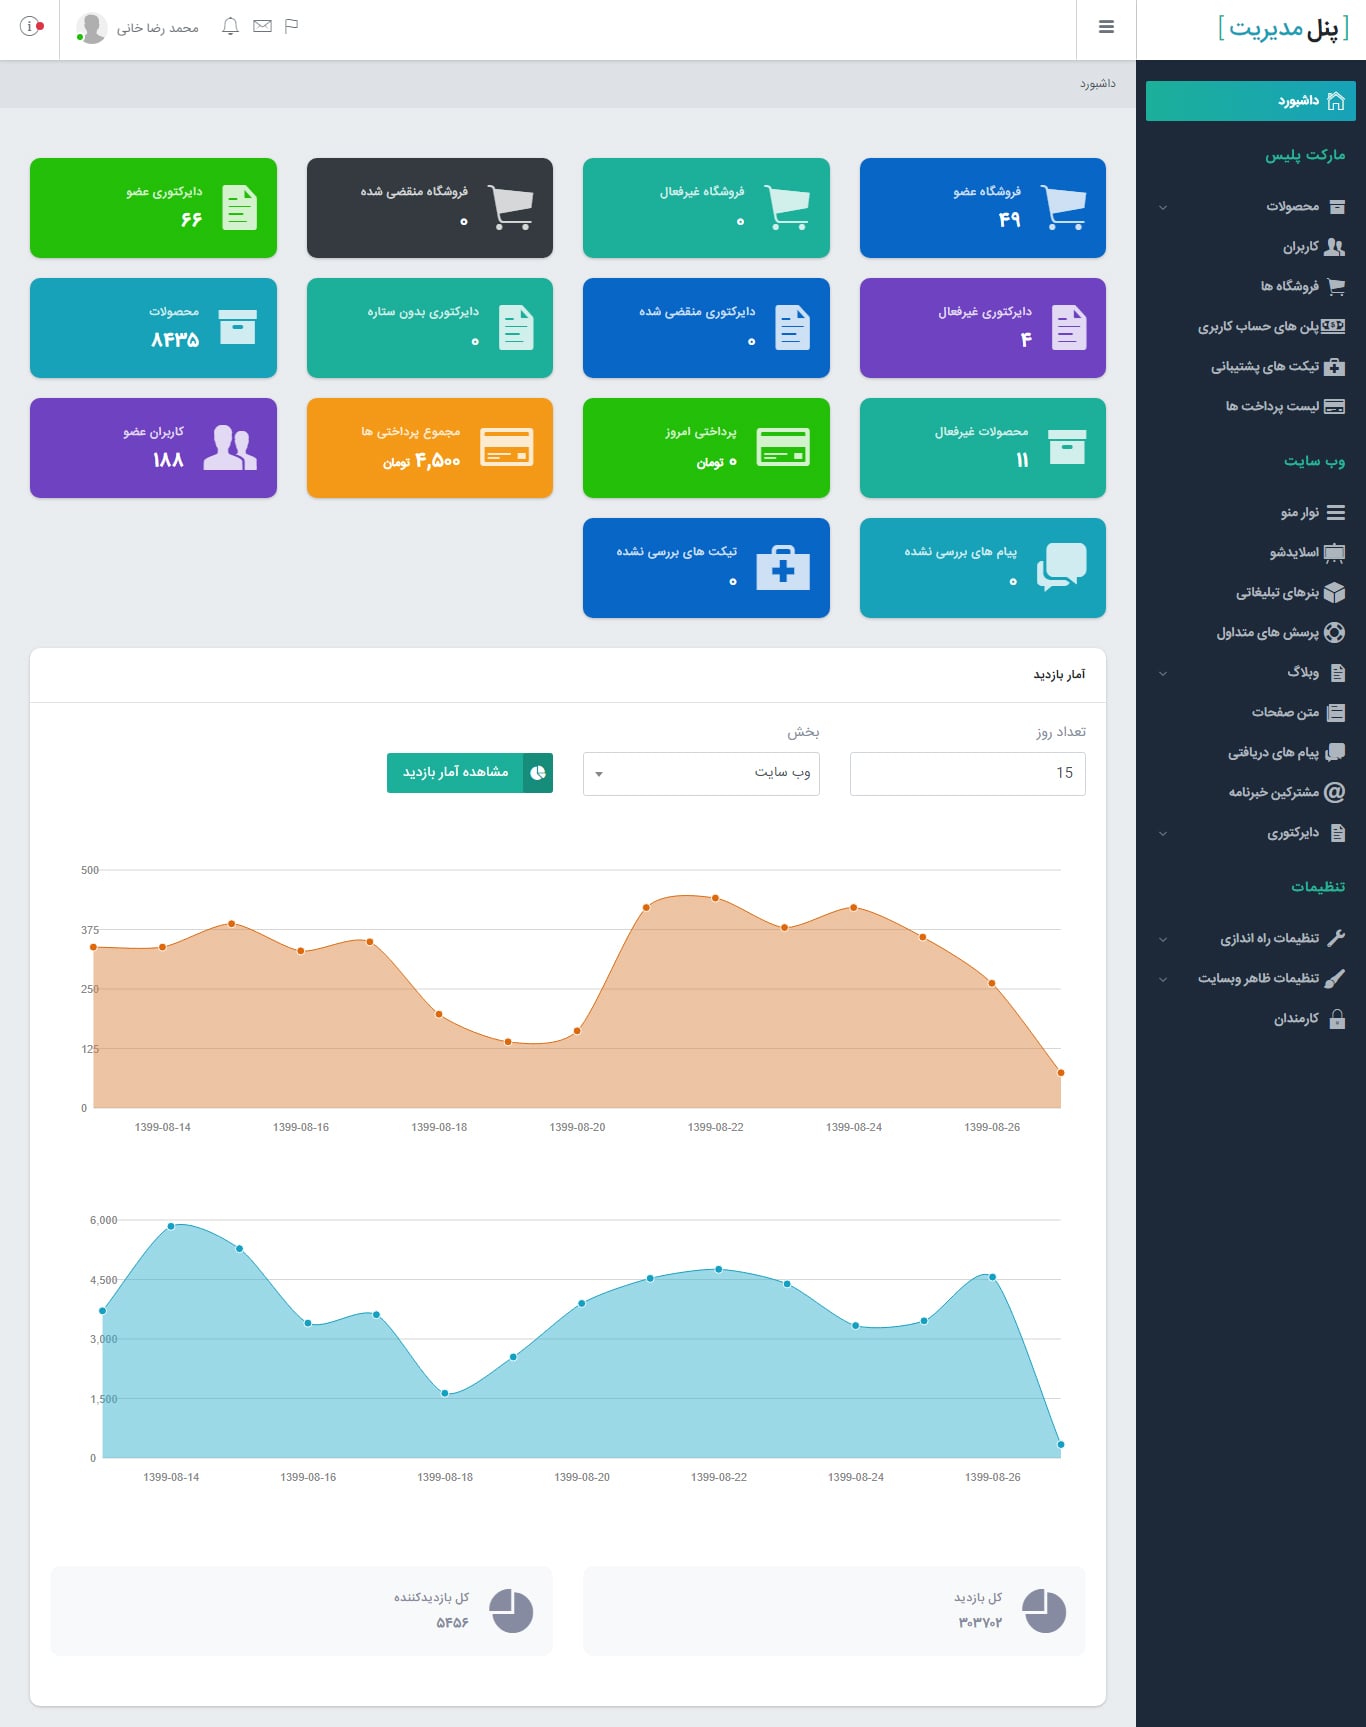
Task: Click the flag icon in header
Action: pos(292,26)
